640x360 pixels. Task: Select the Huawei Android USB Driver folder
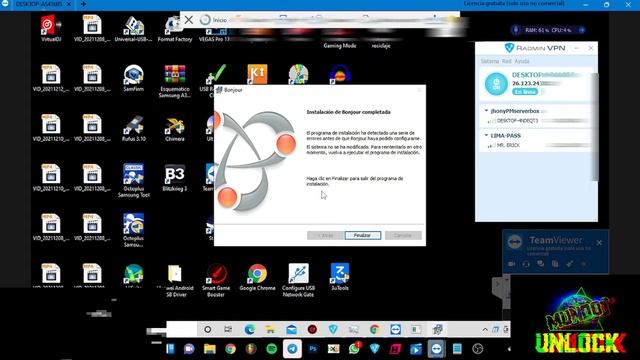tap(175, 280)
